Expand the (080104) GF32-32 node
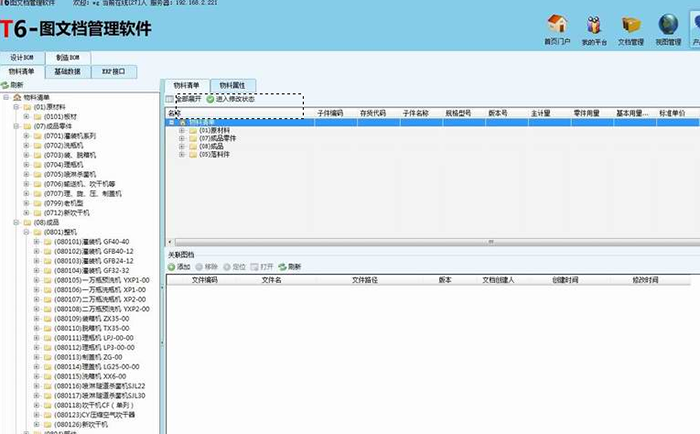Image resolution: width=700 pixels, height=434 pixels. (x=37, y=271)
